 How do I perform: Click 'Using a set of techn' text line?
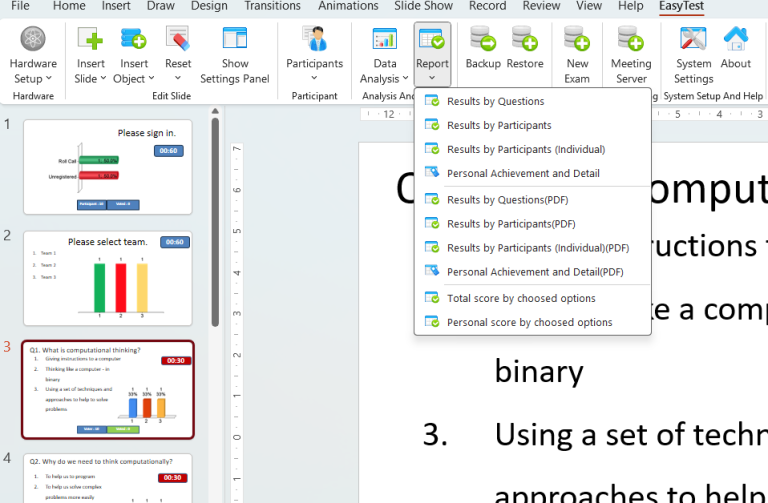631,434
